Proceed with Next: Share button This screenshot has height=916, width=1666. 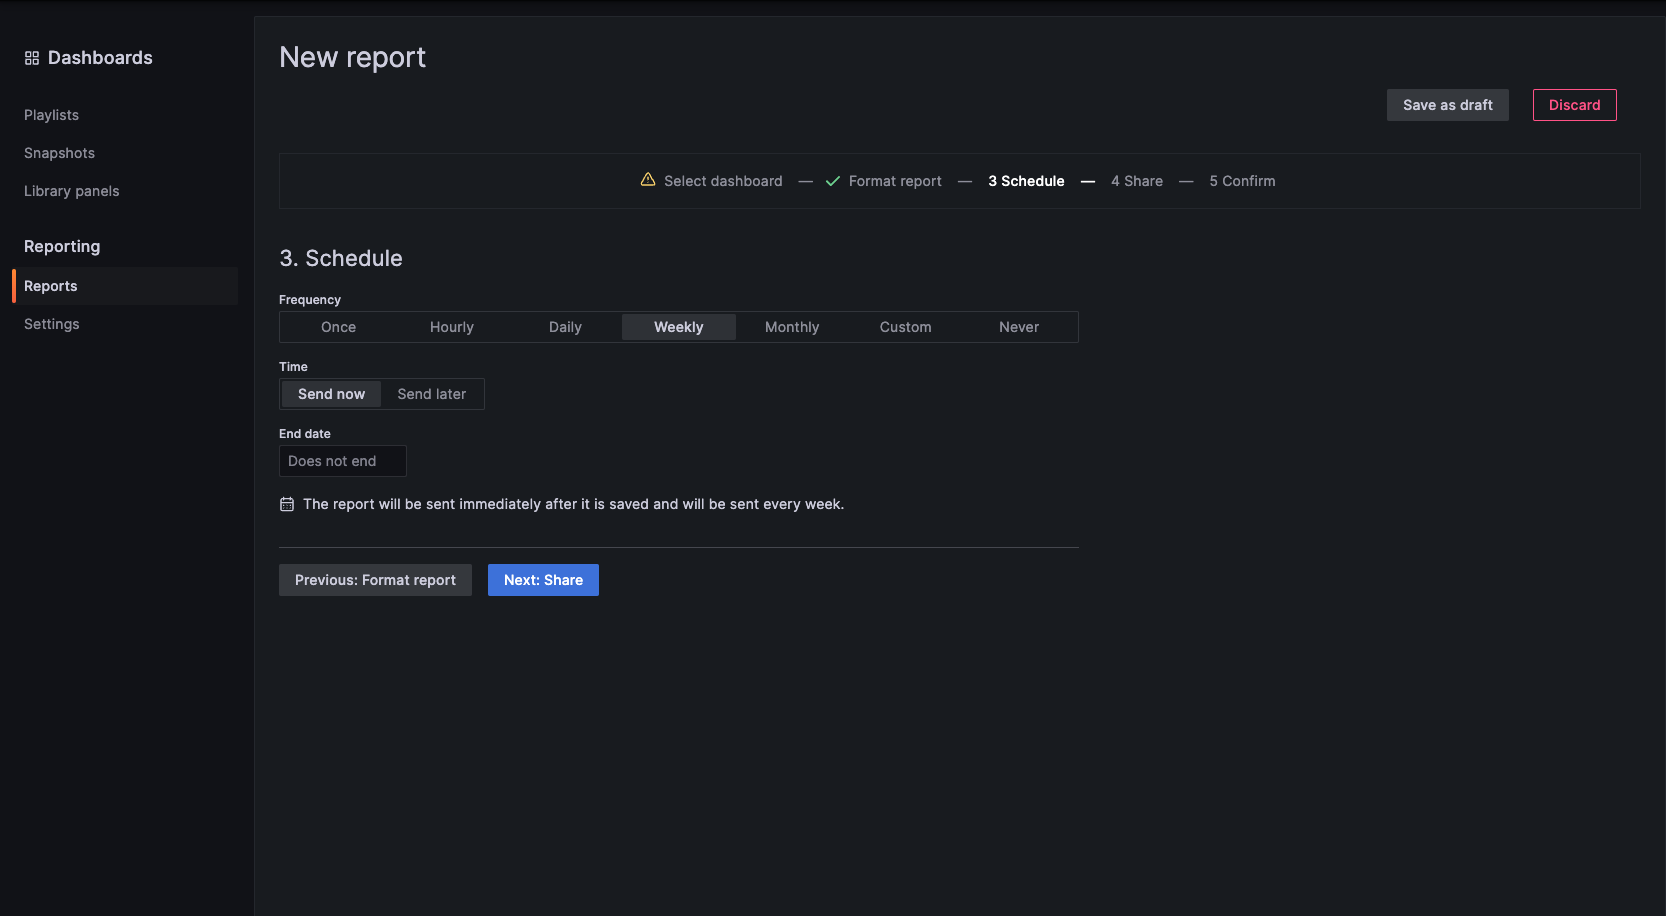tap(543, 580)
